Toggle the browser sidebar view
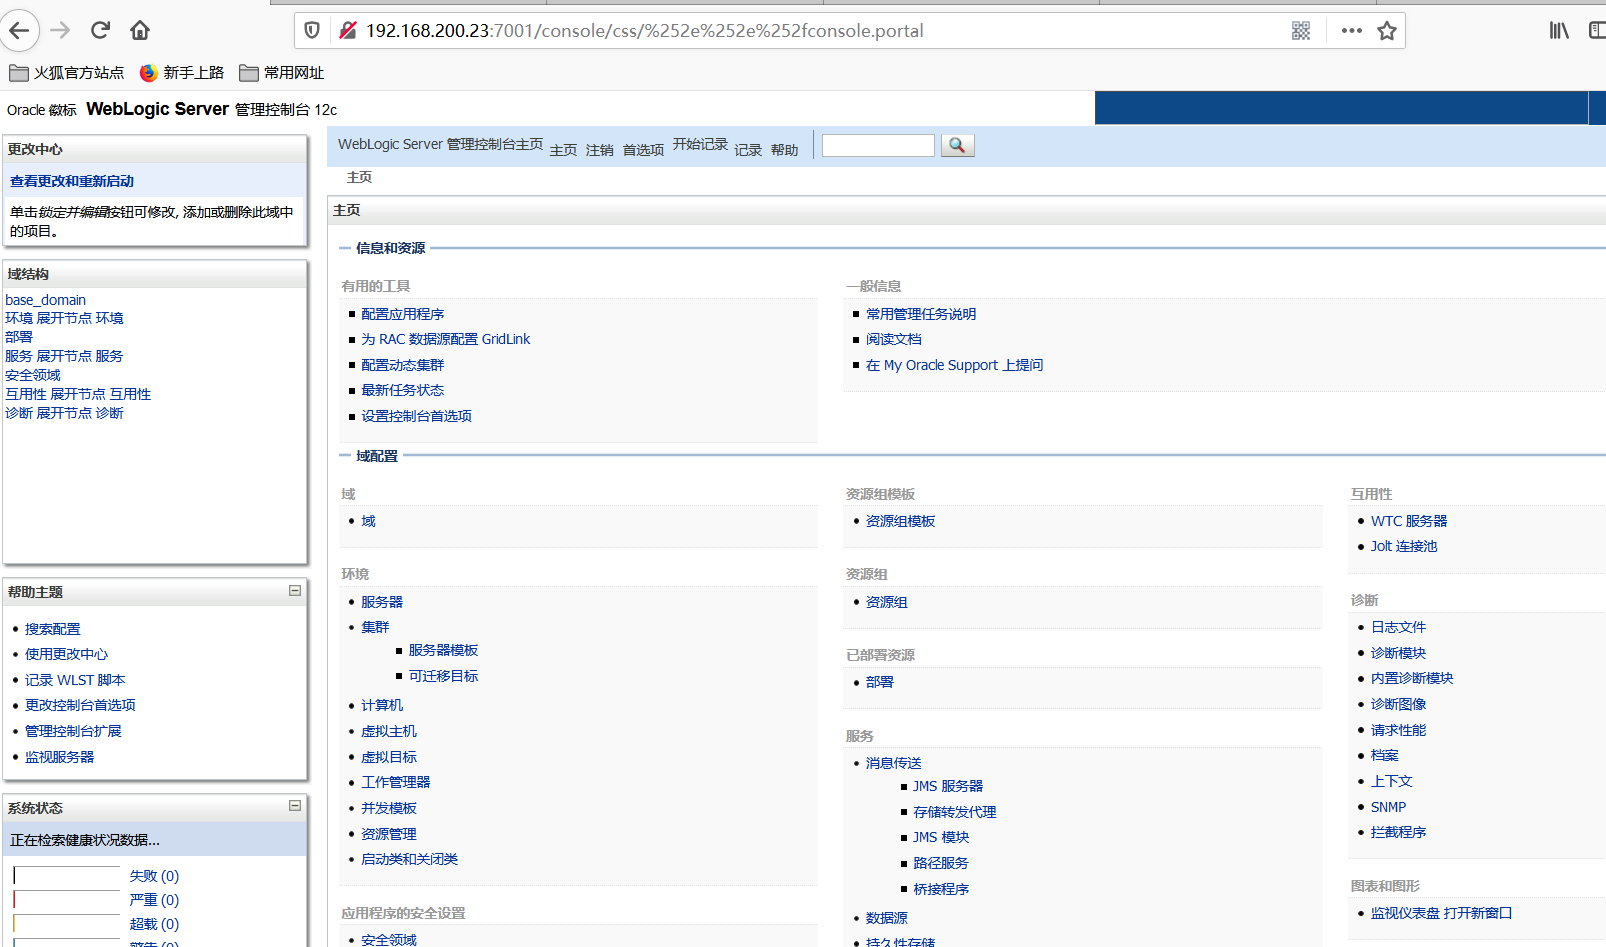 [x=1597, y=30]
